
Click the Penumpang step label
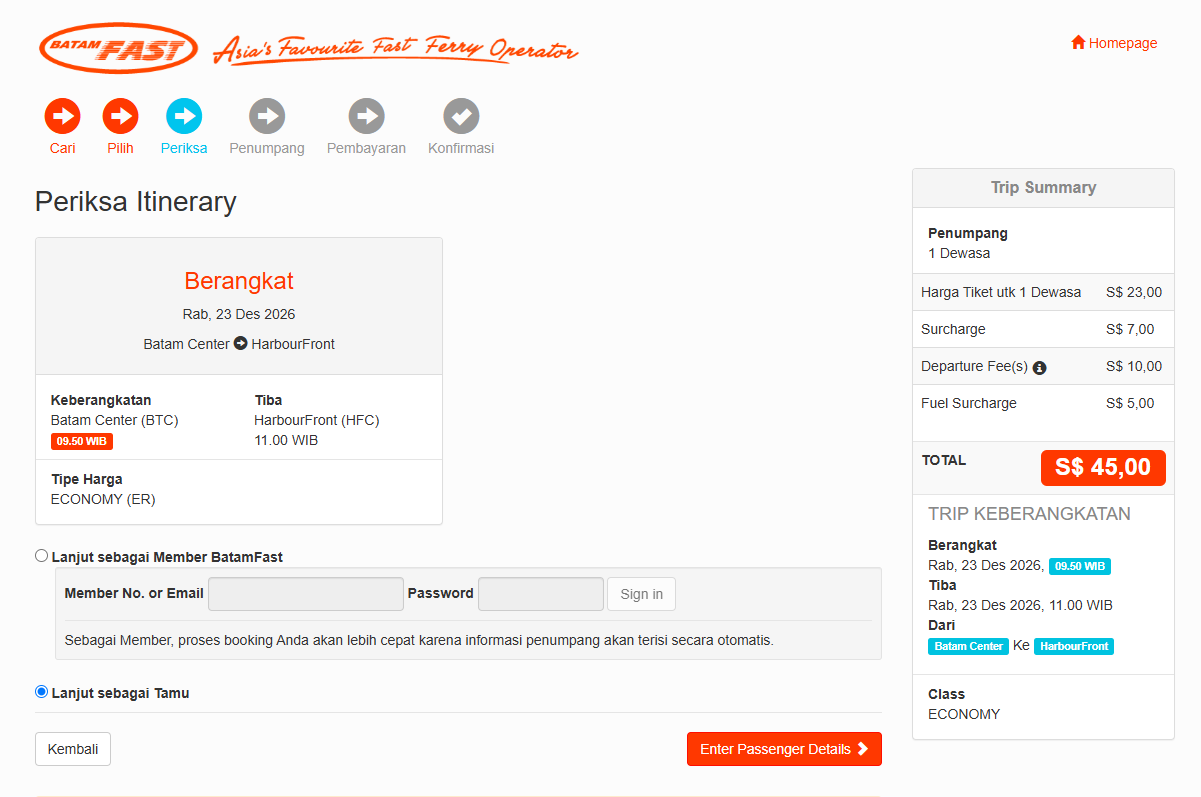[x=267, y=148]
